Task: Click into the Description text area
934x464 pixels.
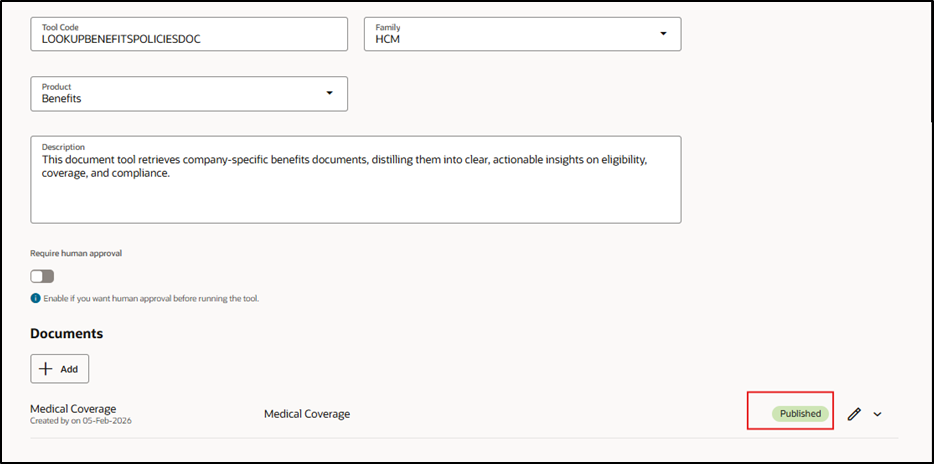Action: click(356, 180)
